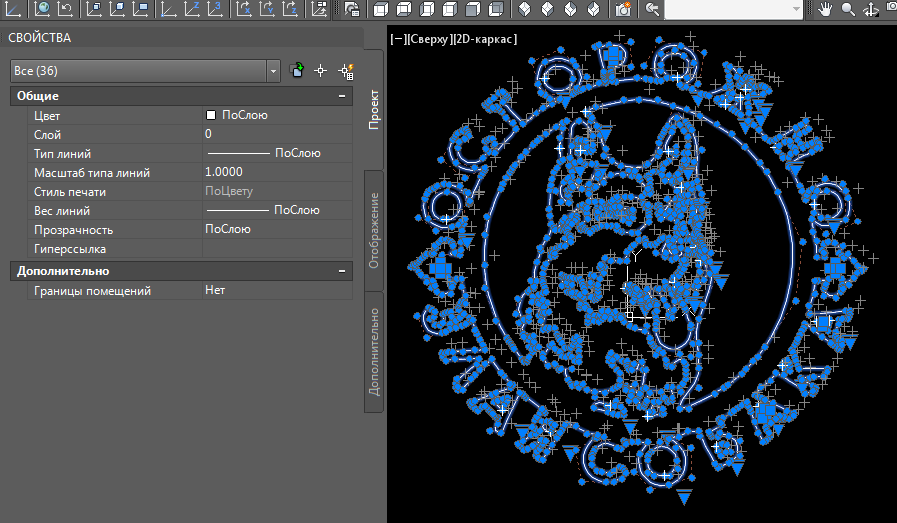Select SE Isometric view
The height and width of the screenshot is (523, 897).
pos(547,9)
